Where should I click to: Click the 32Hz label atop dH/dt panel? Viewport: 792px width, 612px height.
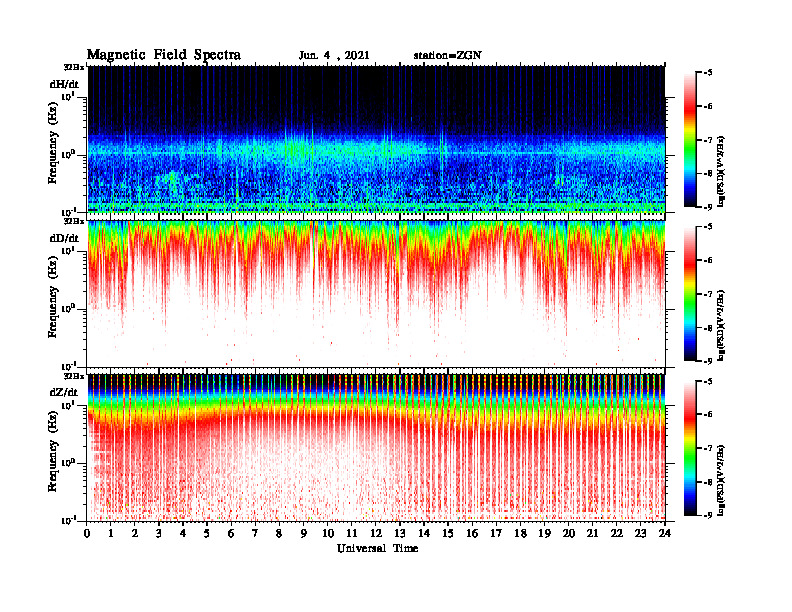pos(74,67)
